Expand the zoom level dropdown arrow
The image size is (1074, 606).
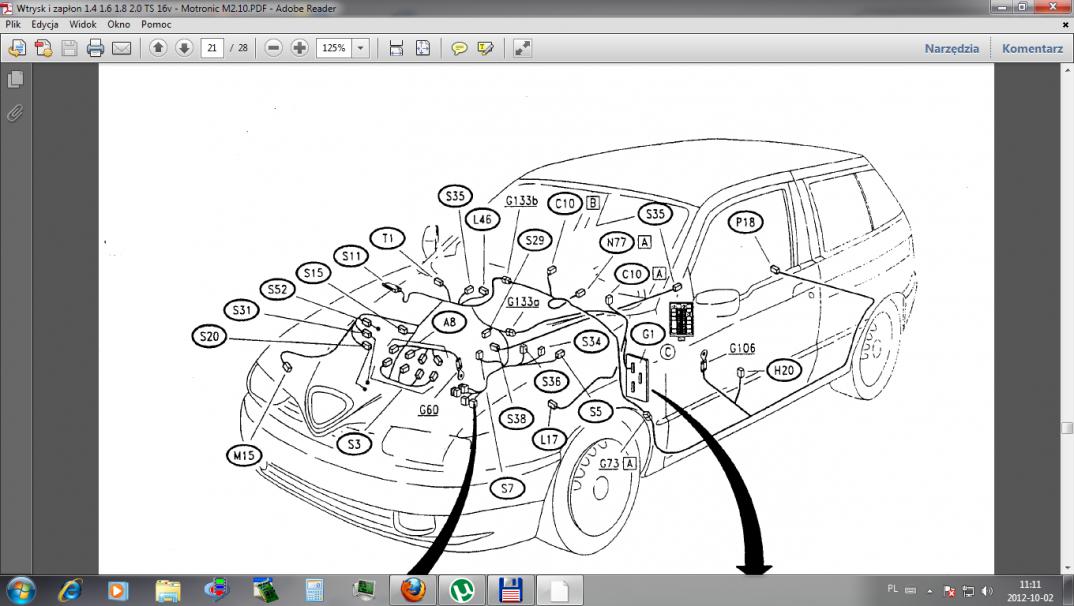point(360,48)
